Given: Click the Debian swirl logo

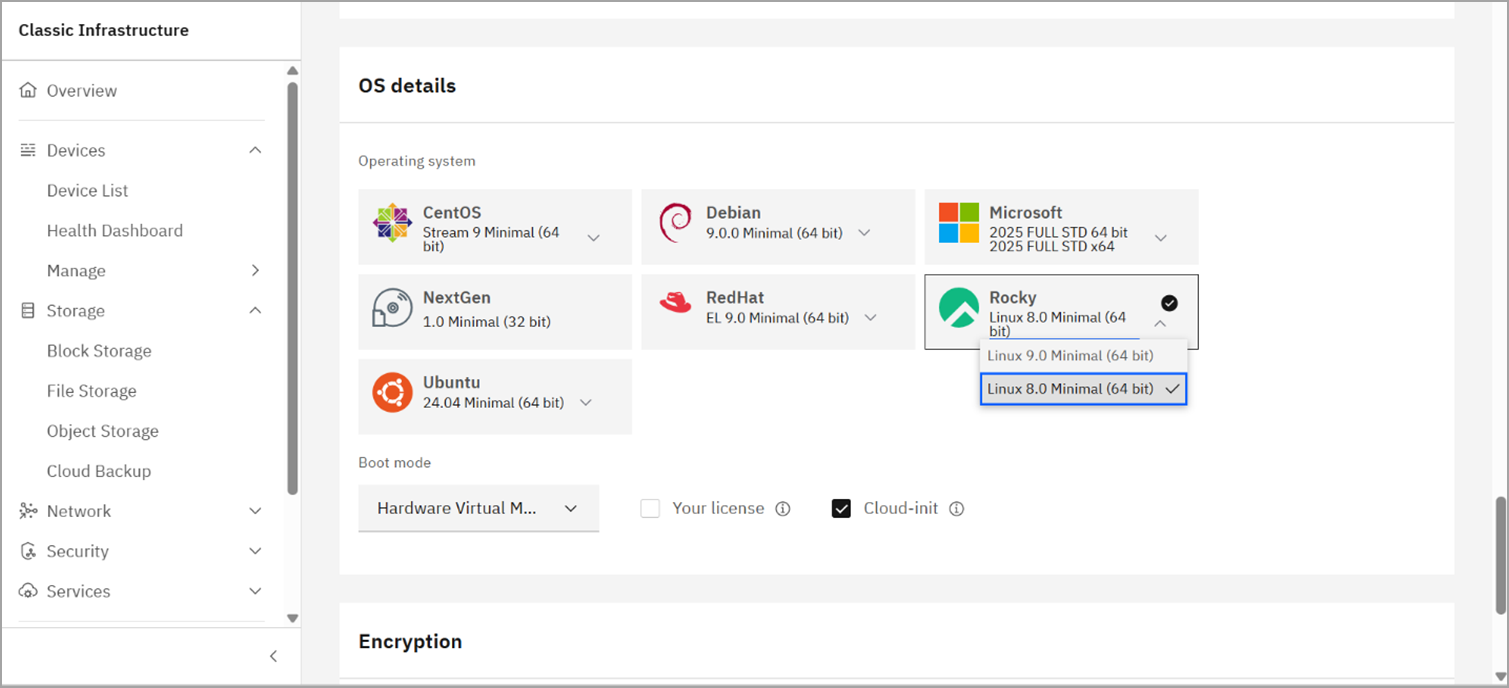Looking at the screenshot, I should tap(675, 223).
